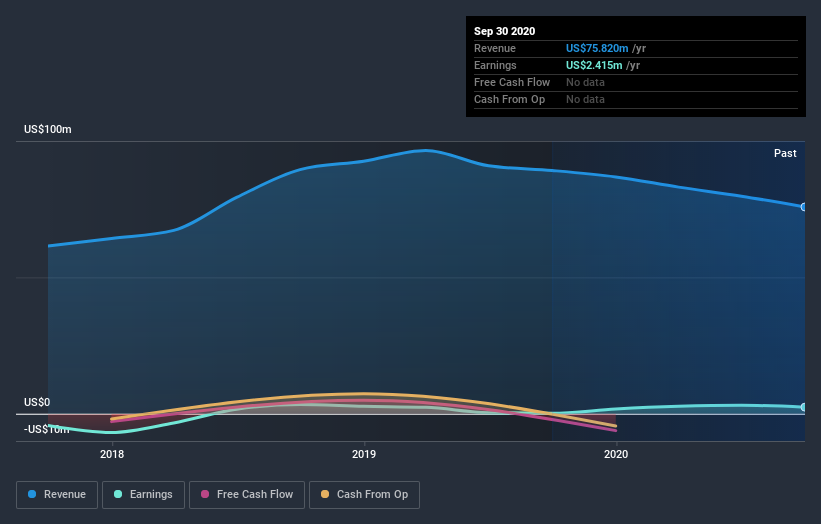Toggle the Revenue series legend button
The image size is (821, 524).
click(57, 495)
